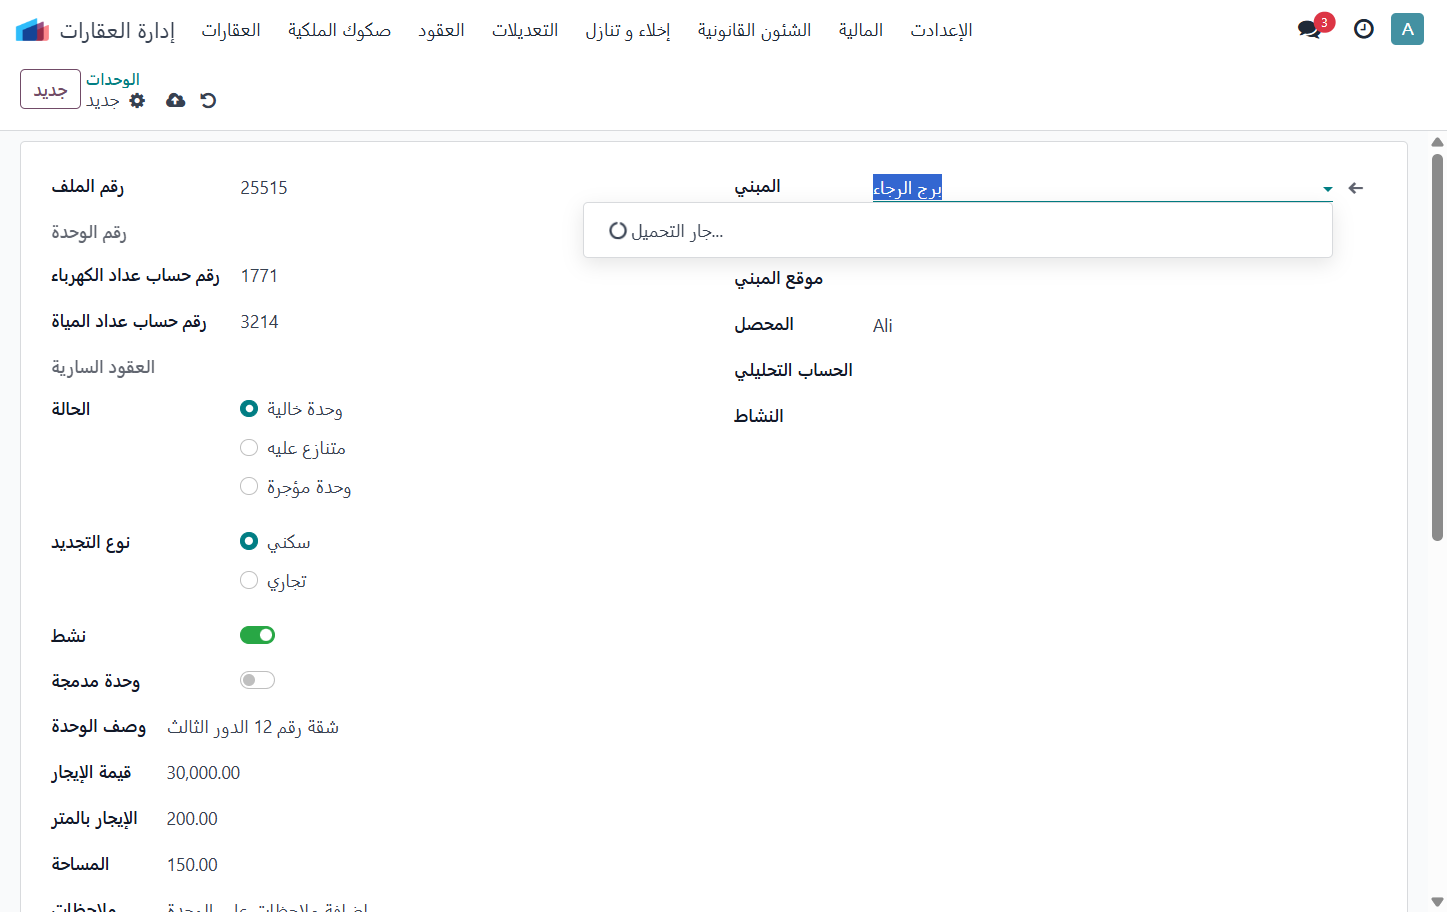
Task: Discard changes with the undo arrow icon
Action: (208, 100)
